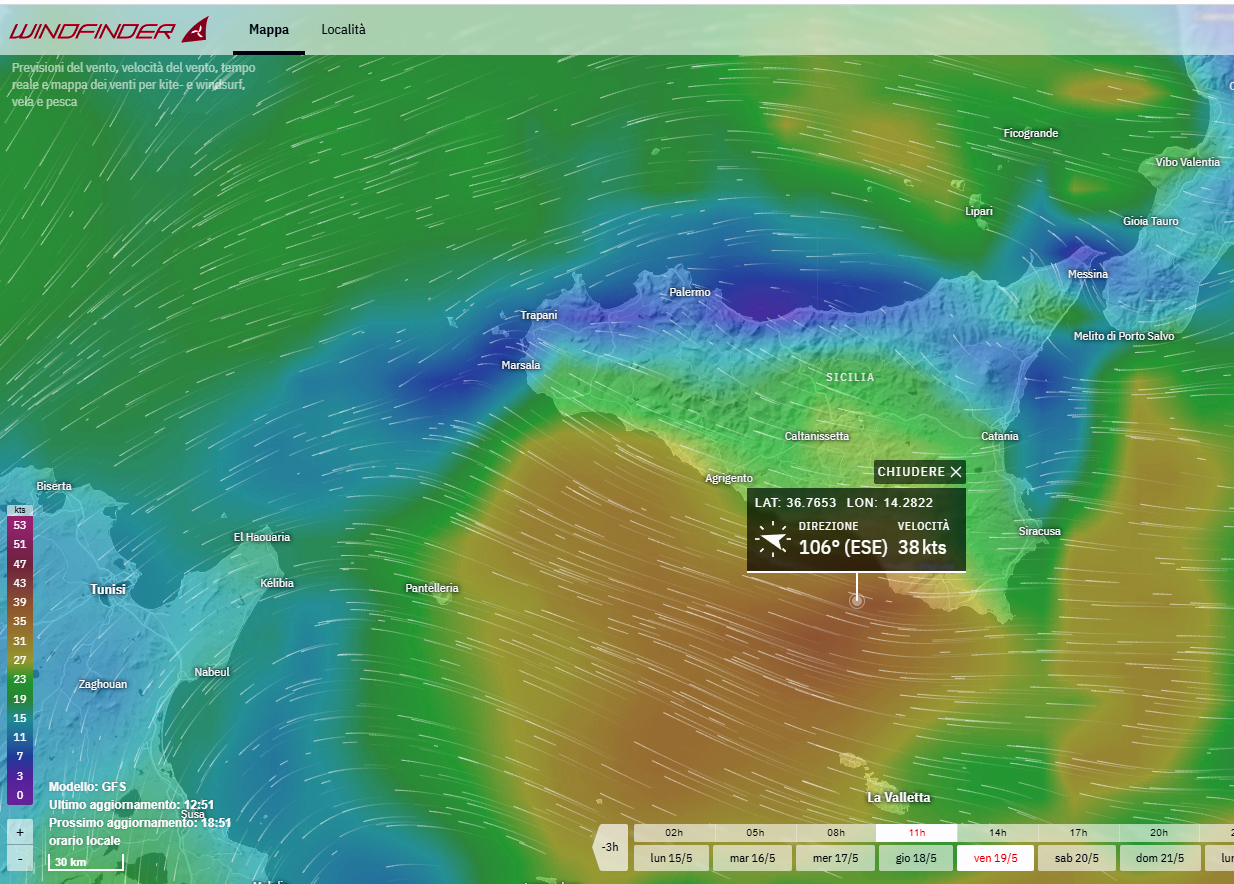Click the 0 kts legend color swatch
The width and height of the screenshot is (1234, 884).
click(x=19, y=795)
